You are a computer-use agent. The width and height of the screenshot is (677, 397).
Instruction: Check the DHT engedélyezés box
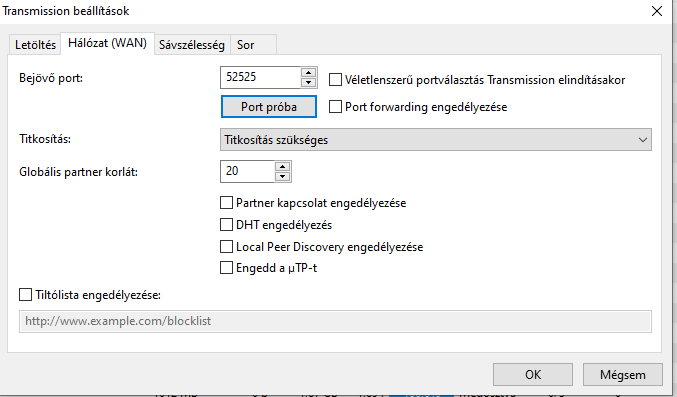point(226,225)
